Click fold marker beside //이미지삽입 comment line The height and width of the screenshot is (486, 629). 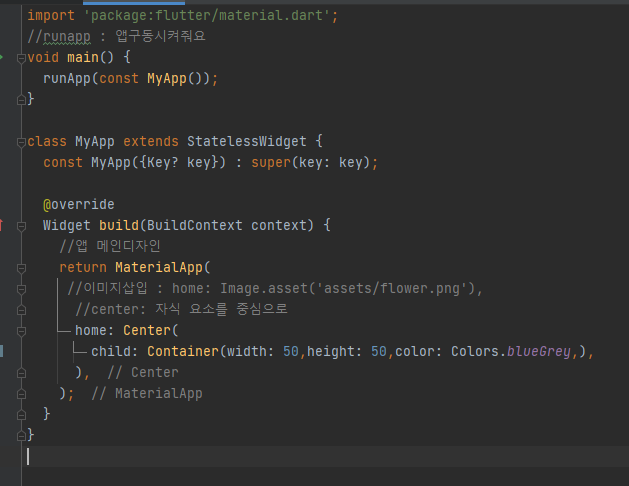(21, 289)
